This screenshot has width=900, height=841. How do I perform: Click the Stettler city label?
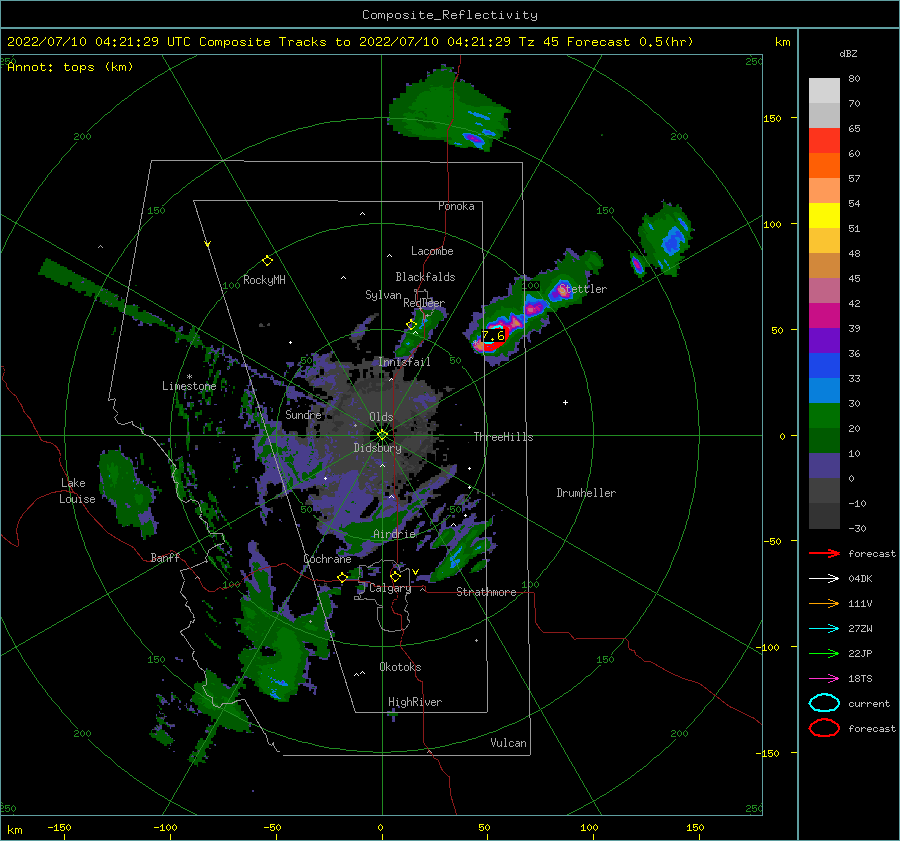tap(583, 289)
